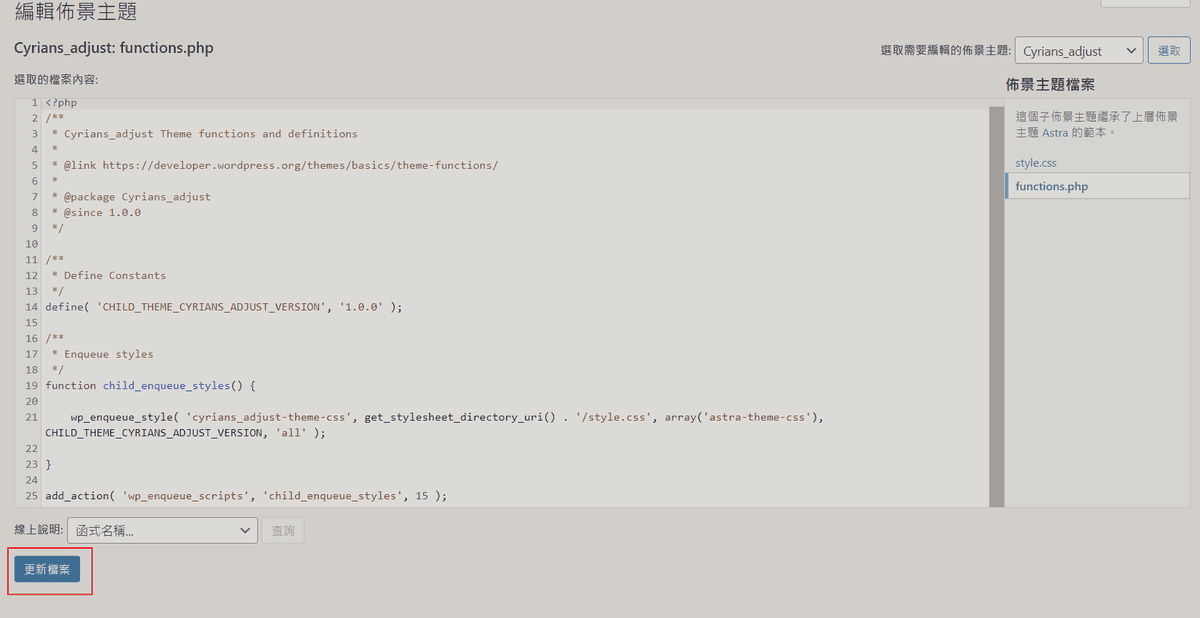1200x618 pixels.
Task: Click the define CHILD_THEME_CYRIANS_ADJUST_VERSION line
Action: [x=223, y=307]
